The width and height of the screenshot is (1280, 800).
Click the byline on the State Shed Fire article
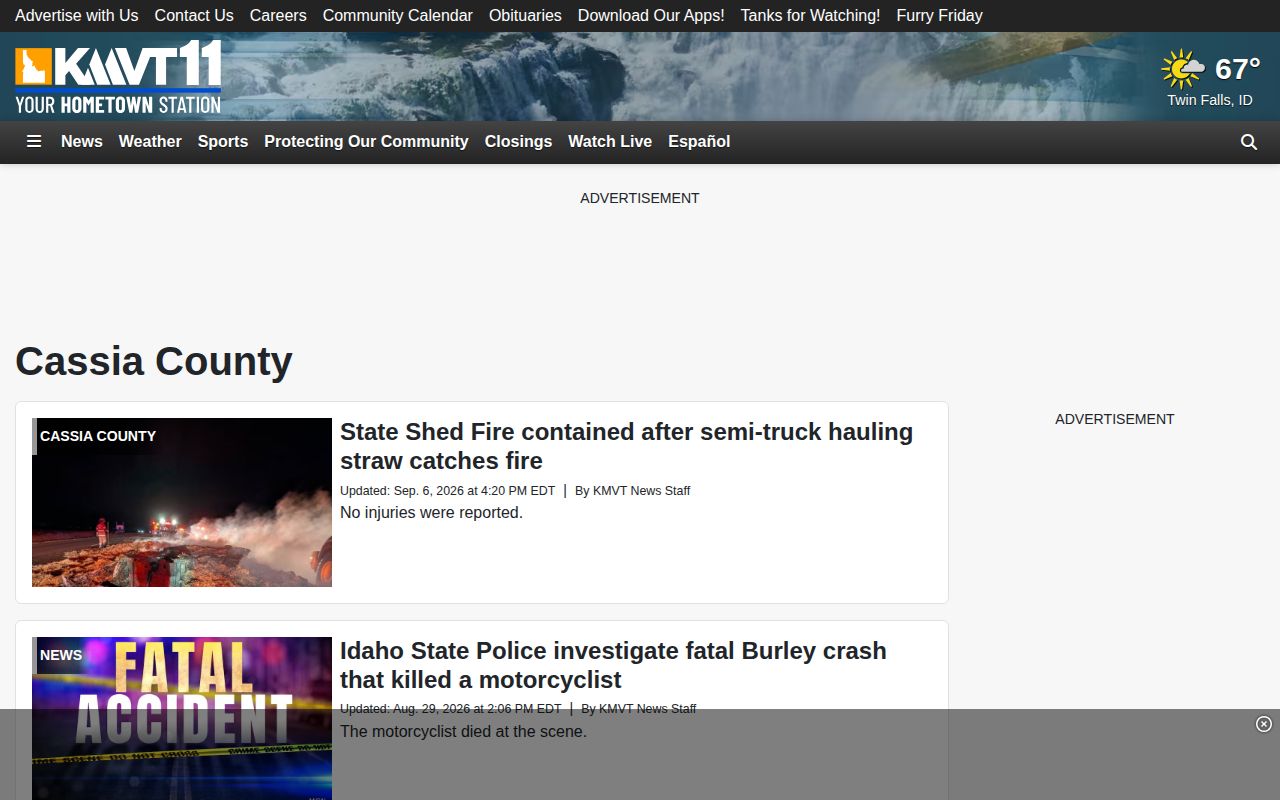tap(633, 491)
